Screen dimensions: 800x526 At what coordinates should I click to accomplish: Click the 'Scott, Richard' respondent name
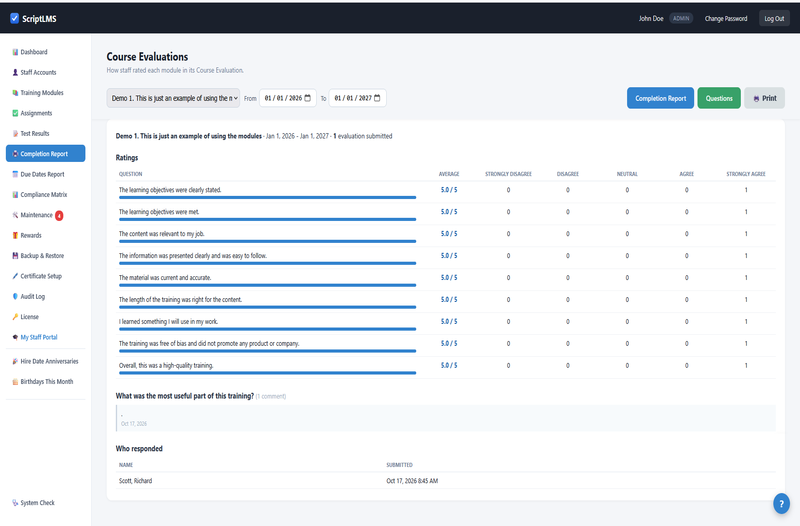(135, 481)
